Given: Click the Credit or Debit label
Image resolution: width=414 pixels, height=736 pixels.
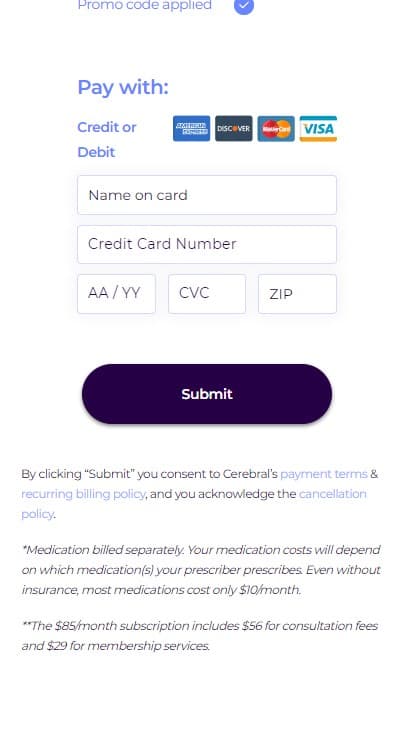Looking at the screenshot, I should pos(107,139).
